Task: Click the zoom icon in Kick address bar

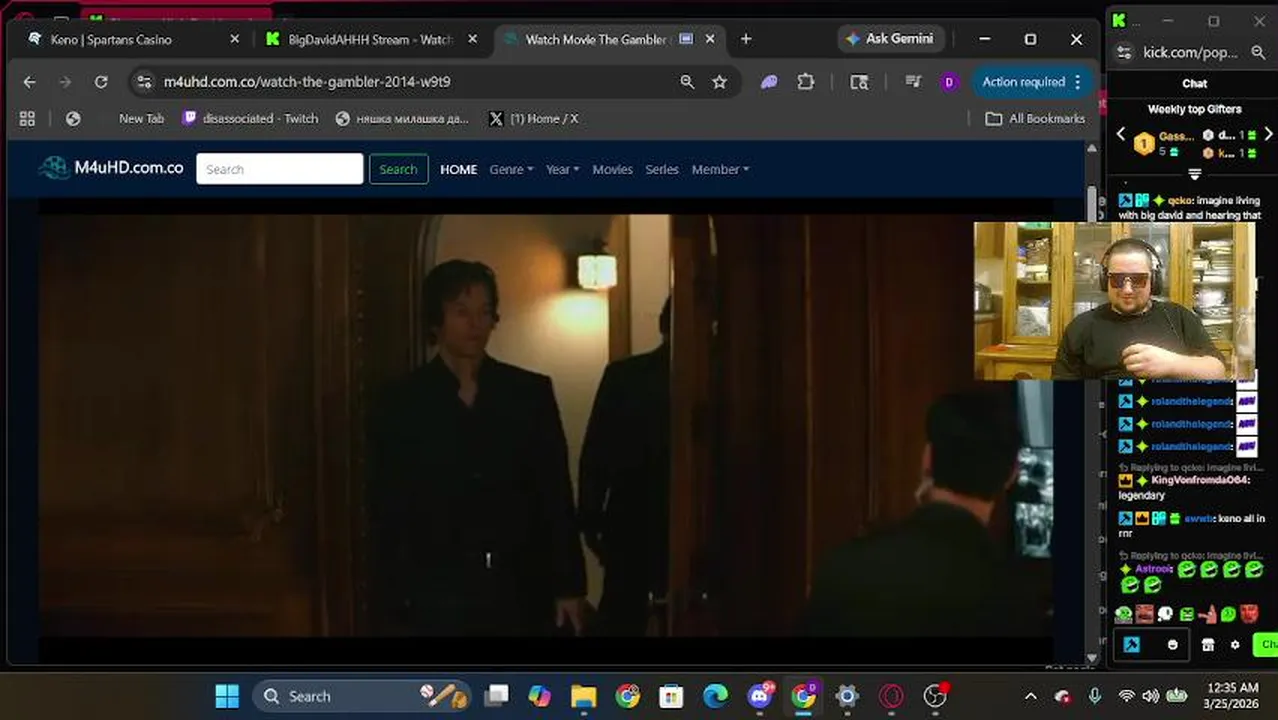Action: [x=1257, y=52]
